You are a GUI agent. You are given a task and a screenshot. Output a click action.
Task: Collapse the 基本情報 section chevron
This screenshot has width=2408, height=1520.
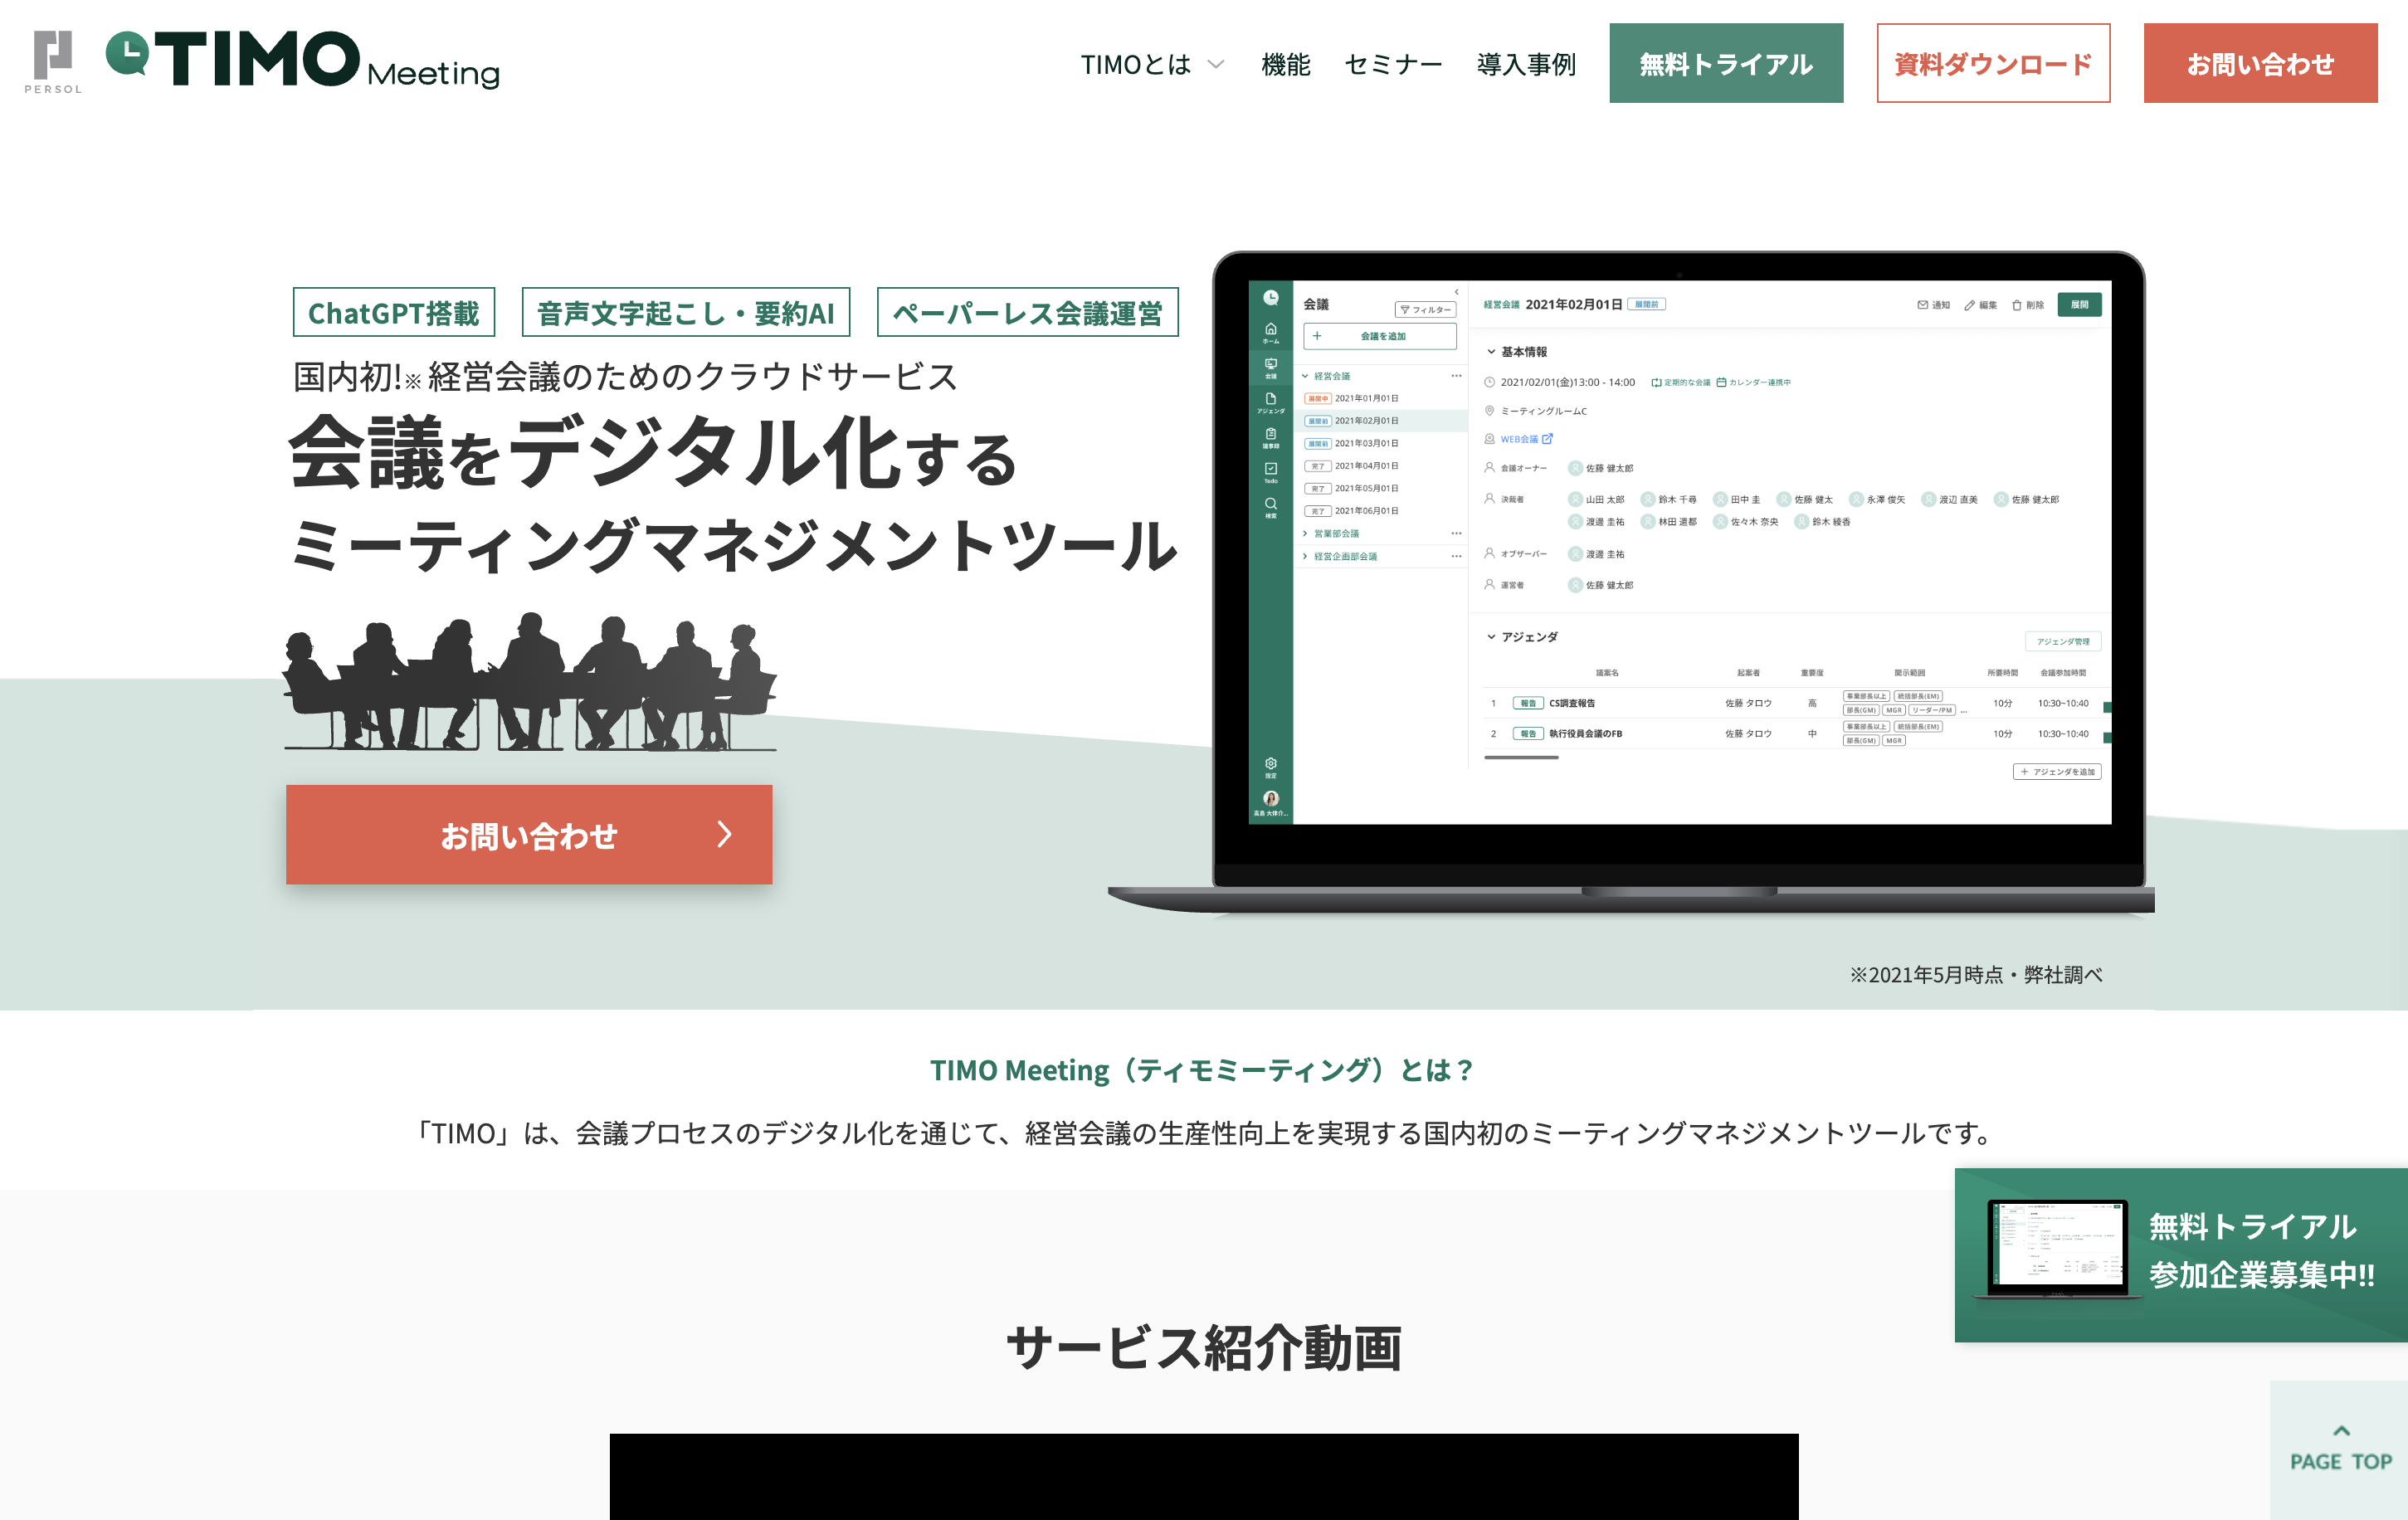point(1491,353)
